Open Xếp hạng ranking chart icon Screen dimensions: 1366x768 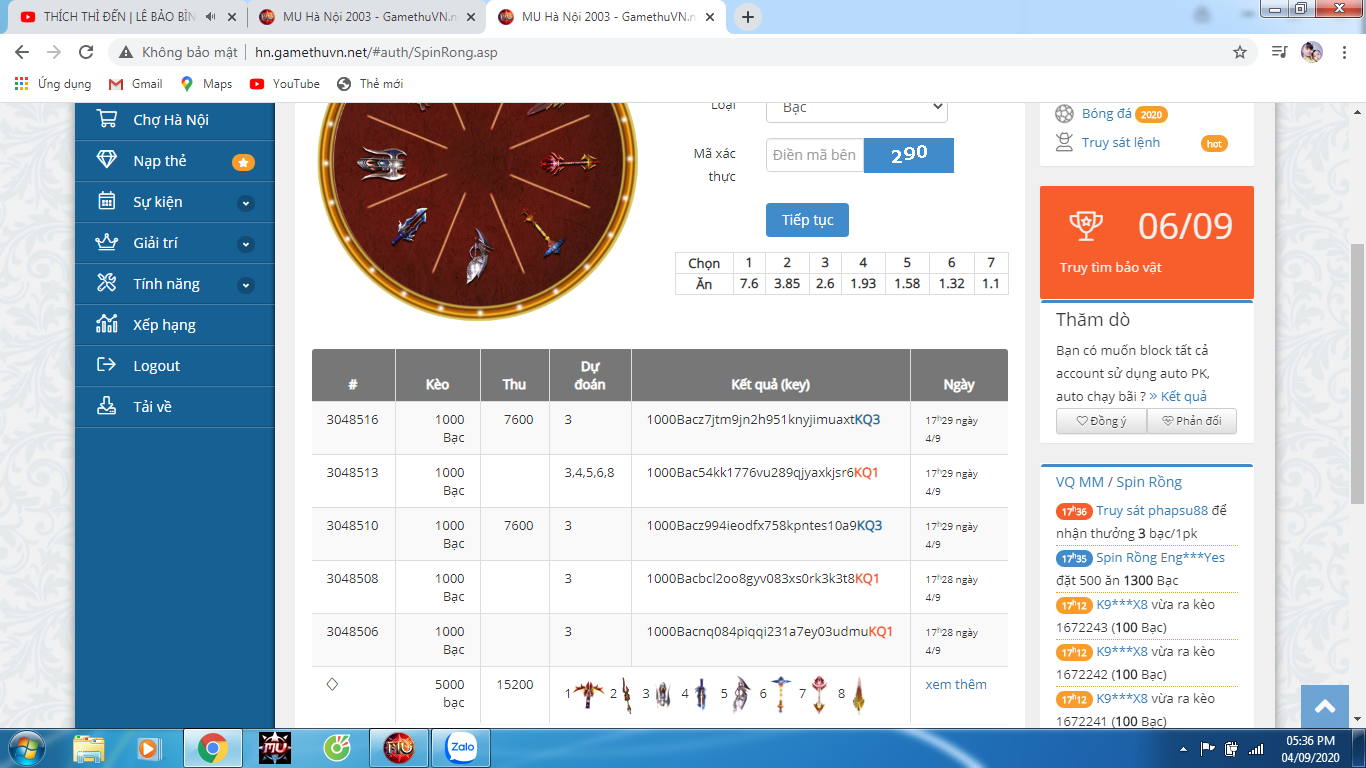click(x=106, y=324)
